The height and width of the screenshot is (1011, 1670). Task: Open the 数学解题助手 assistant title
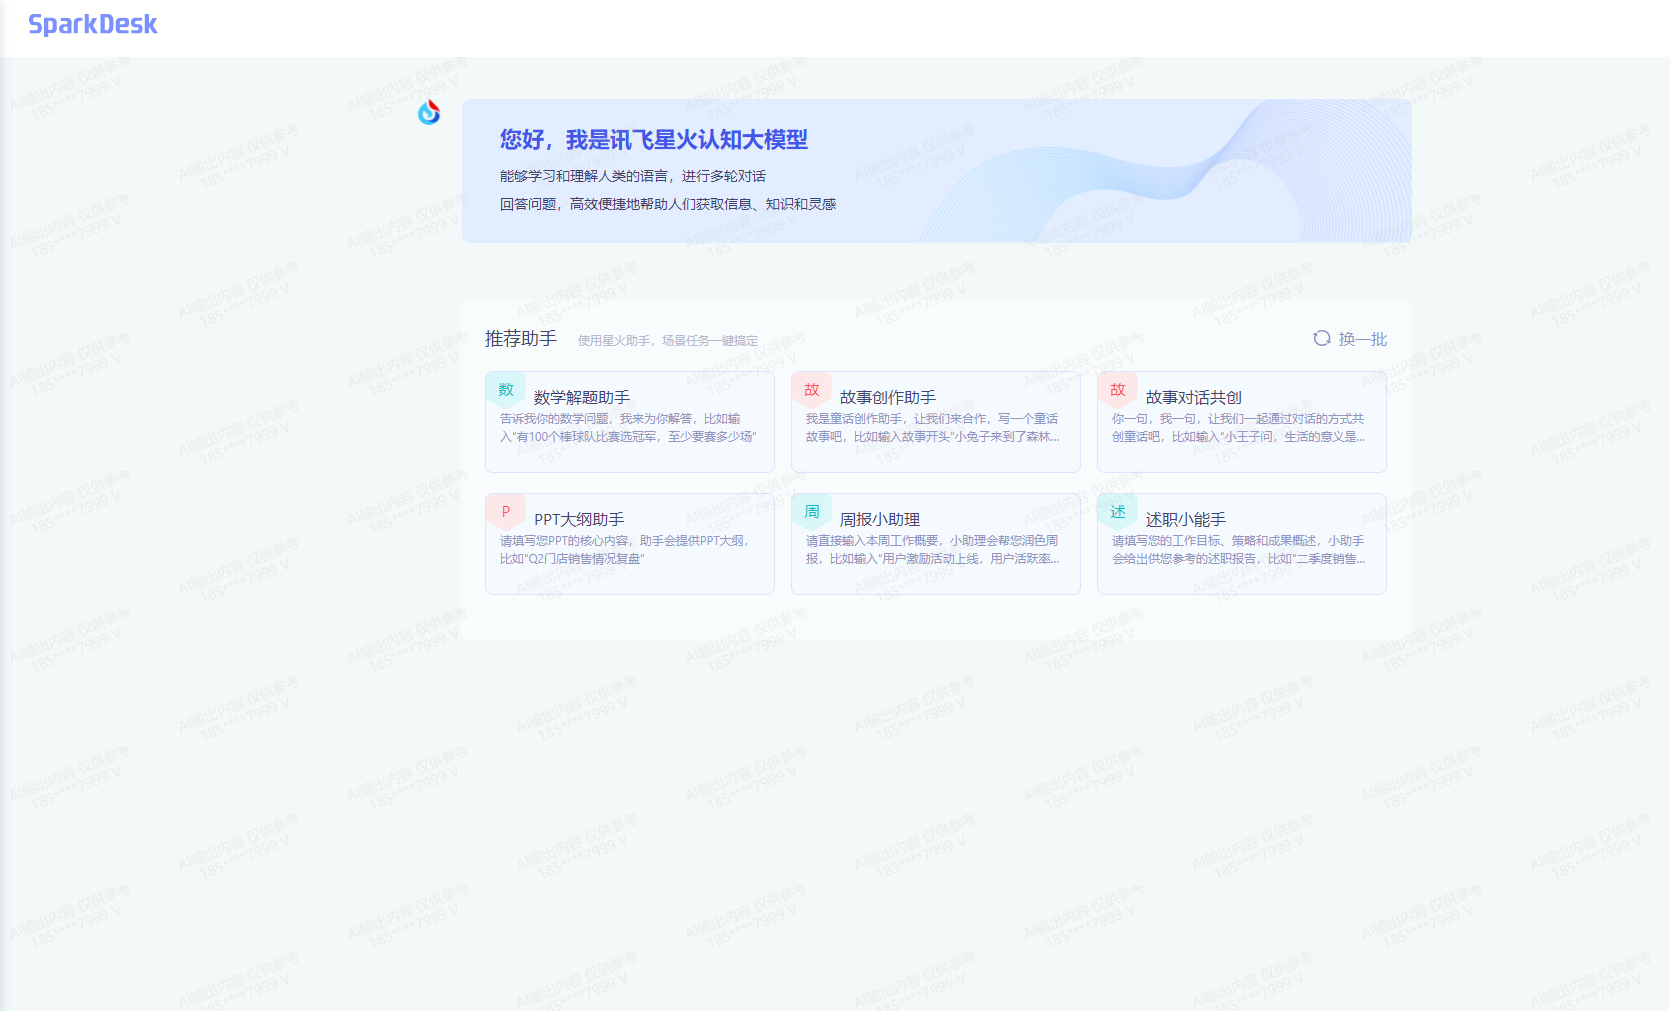coord(581,397)
